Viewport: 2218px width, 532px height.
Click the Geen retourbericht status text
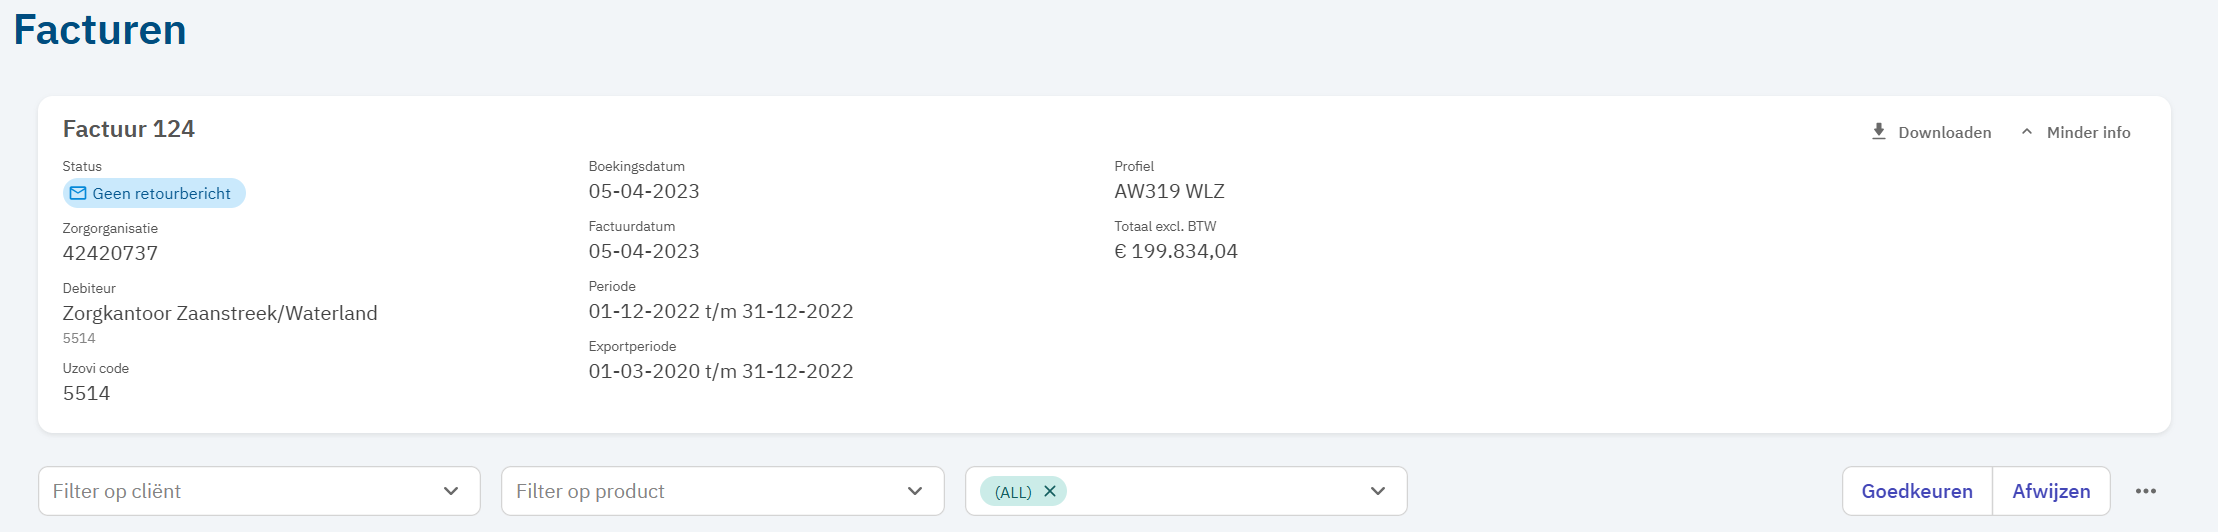[x=162, y=193]
